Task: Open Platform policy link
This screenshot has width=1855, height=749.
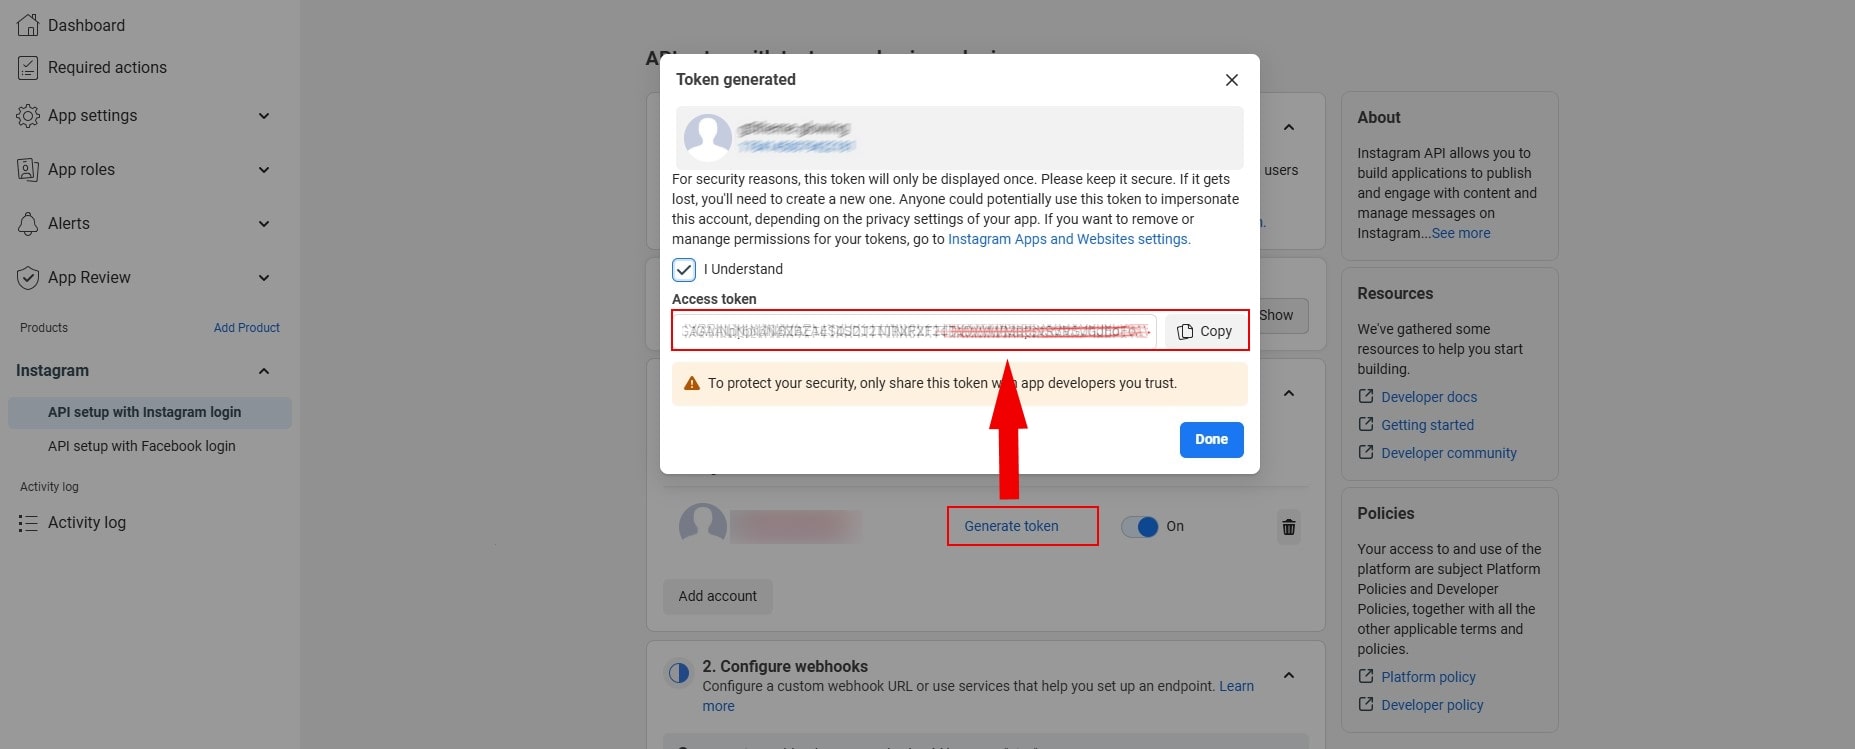Action: click(1428, 677)
